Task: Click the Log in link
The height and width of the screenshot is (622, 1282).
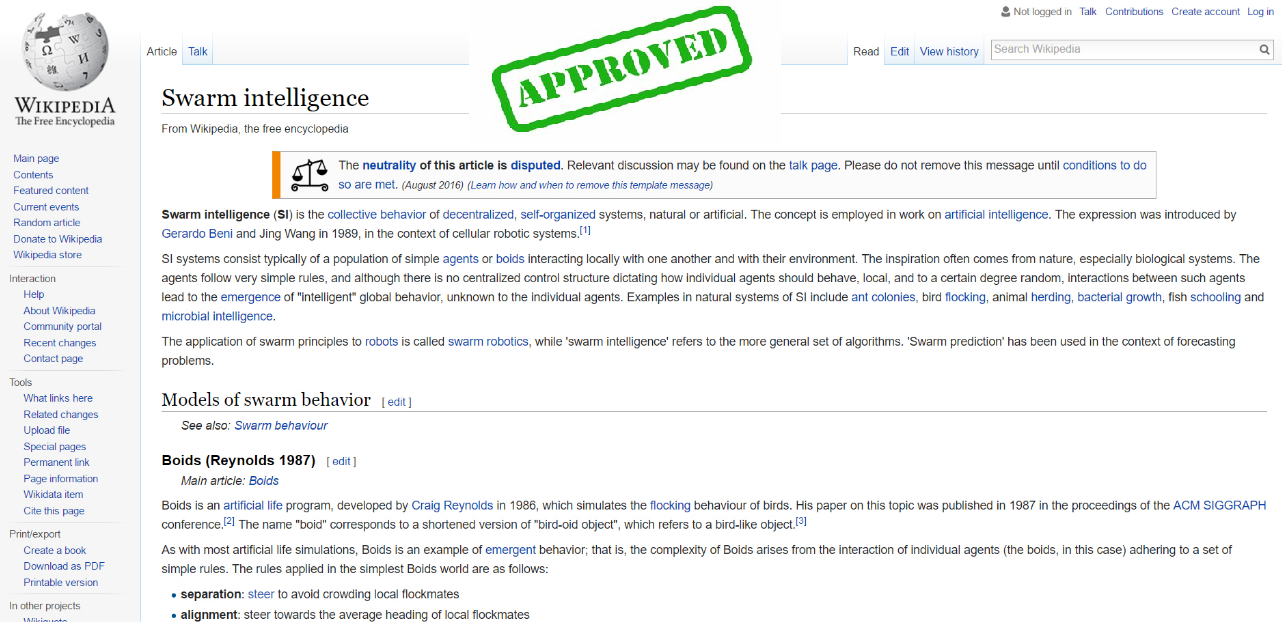Action: coord(1260,12)
